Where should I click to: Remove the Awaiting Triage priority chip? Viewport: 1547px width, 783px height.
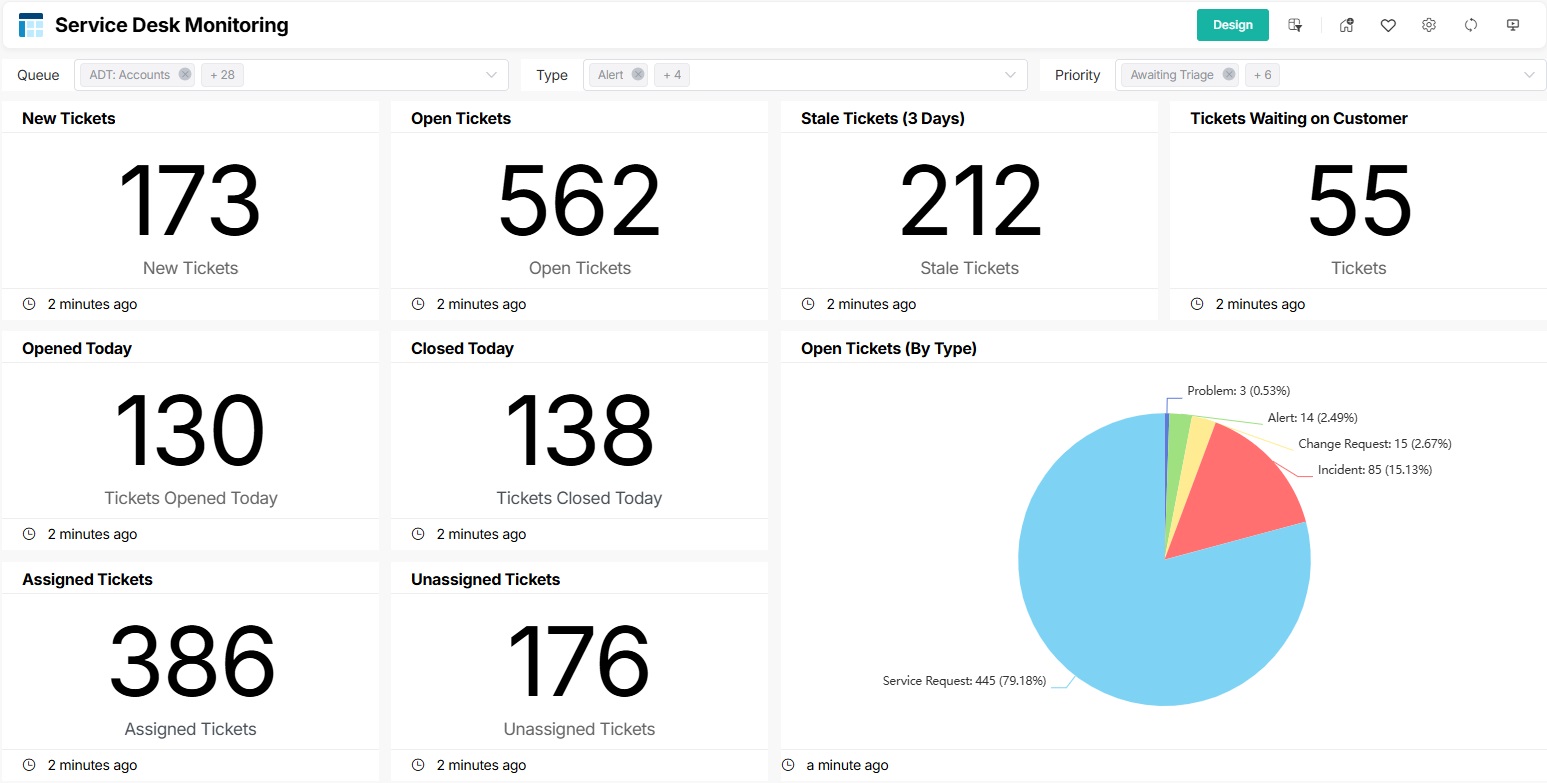[x=1229, y=74]
